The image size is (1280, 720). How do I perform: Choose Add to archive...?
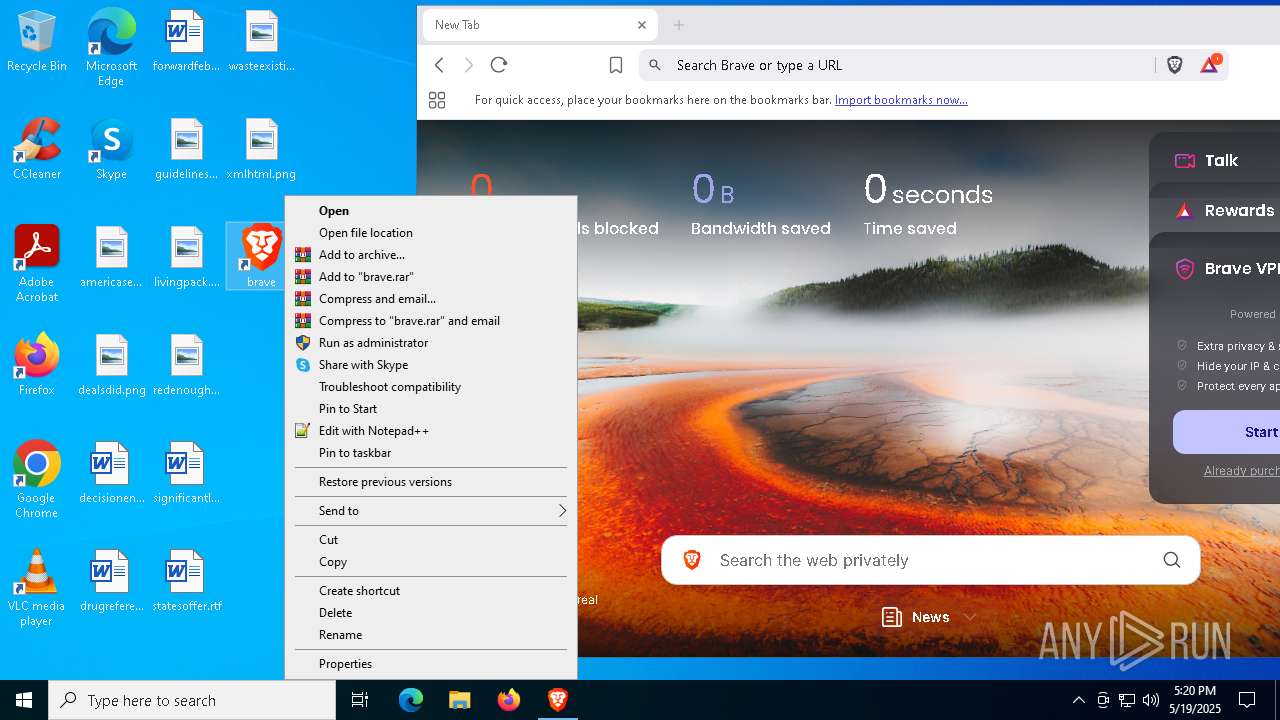coord(431,255)
